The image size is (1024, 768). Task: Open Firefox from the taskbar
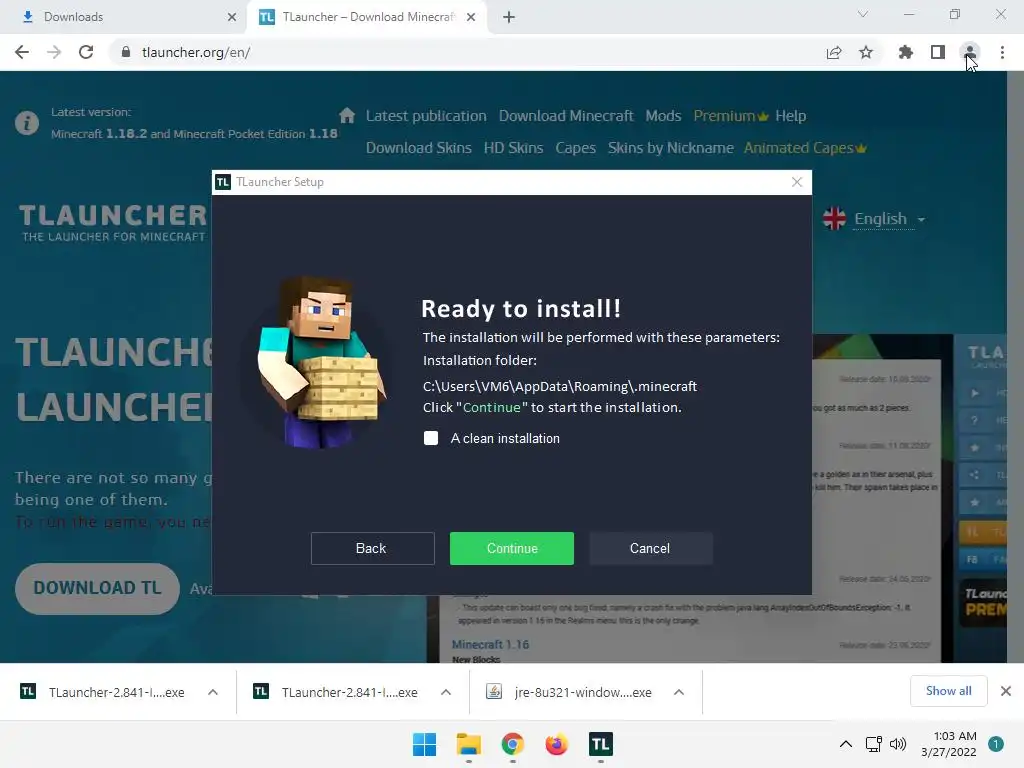pyautogui.click(x=556, y=744)
